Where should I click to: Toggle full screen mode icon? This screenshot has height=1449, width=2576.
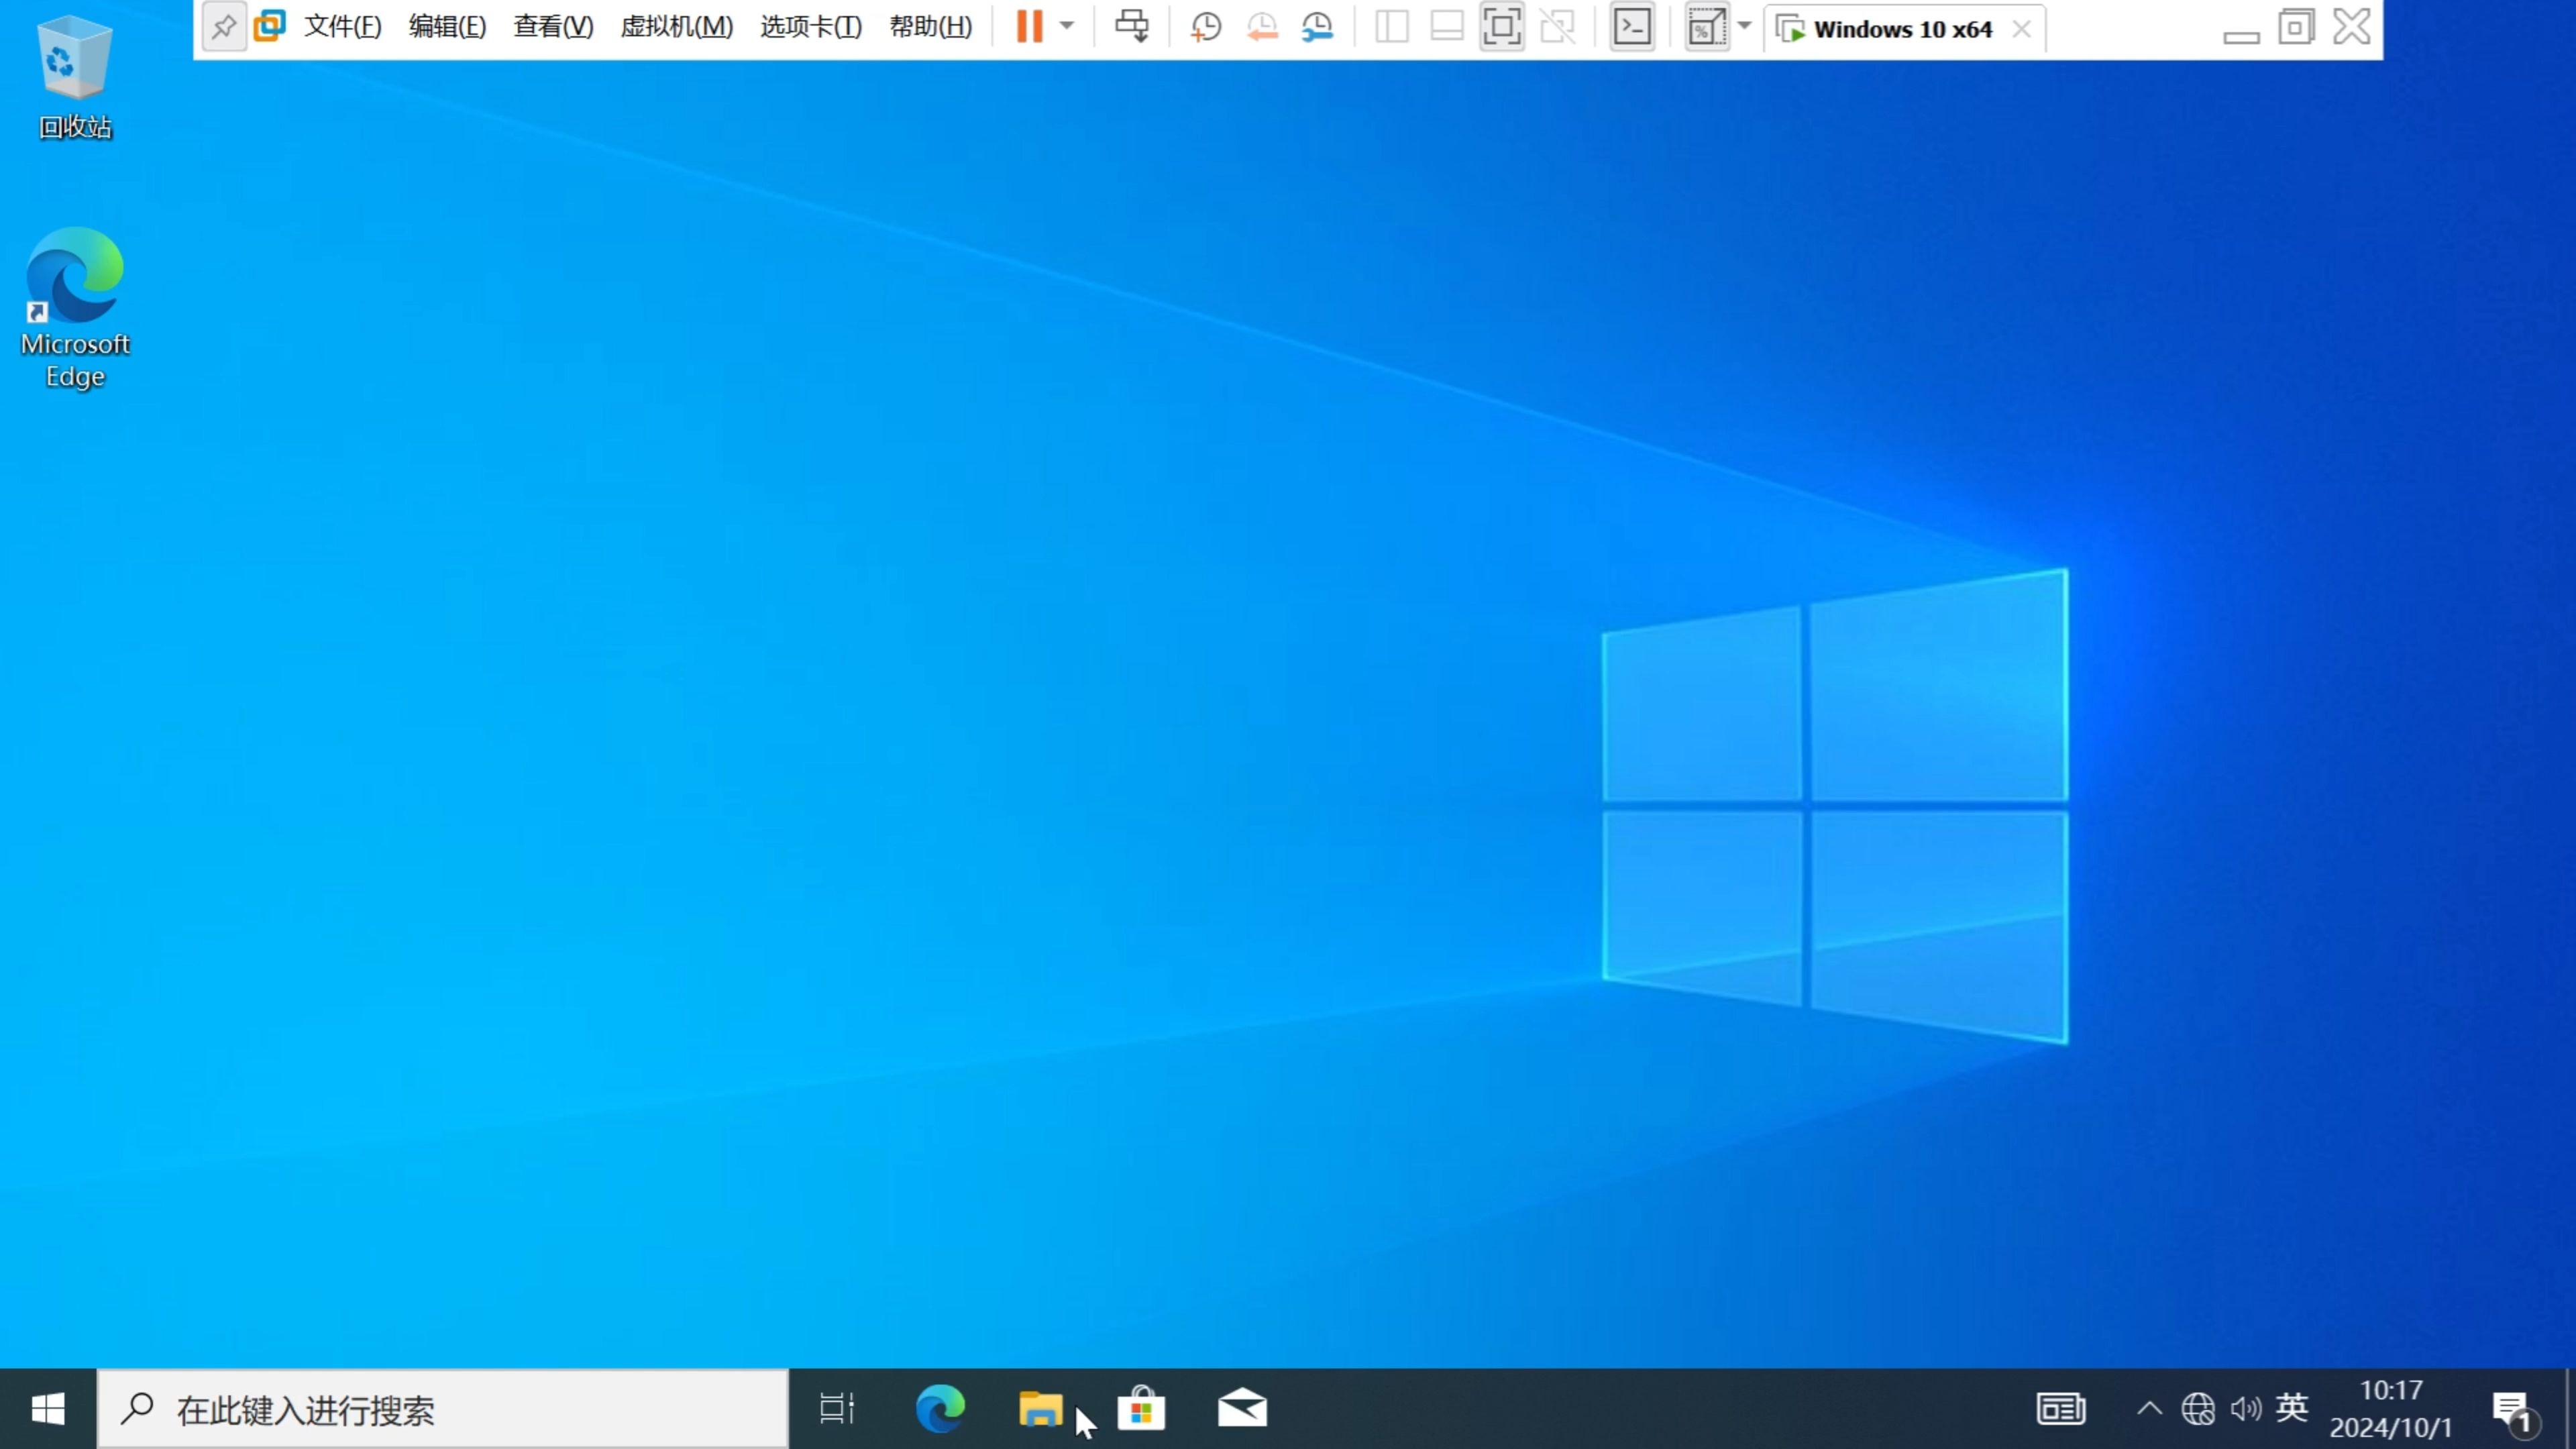coord(1502,27)
